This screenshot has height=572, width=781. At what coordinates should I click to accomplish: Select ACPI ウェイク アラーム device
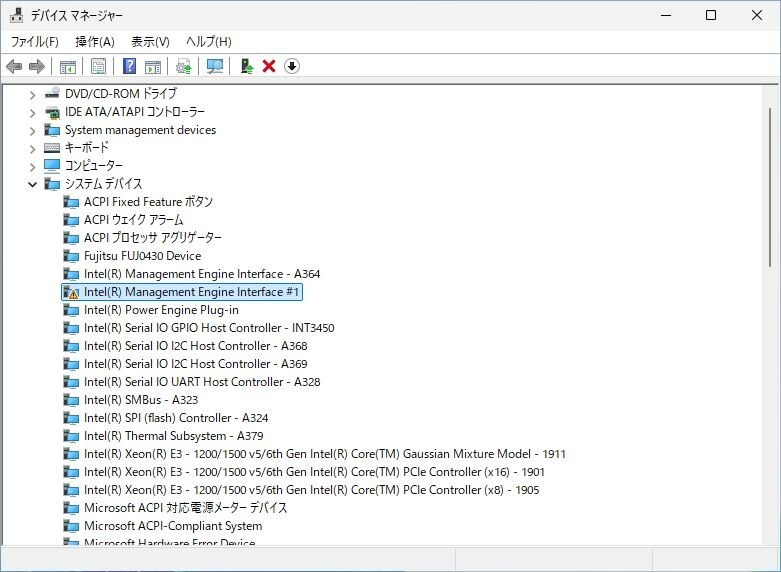tap(133, 220)
